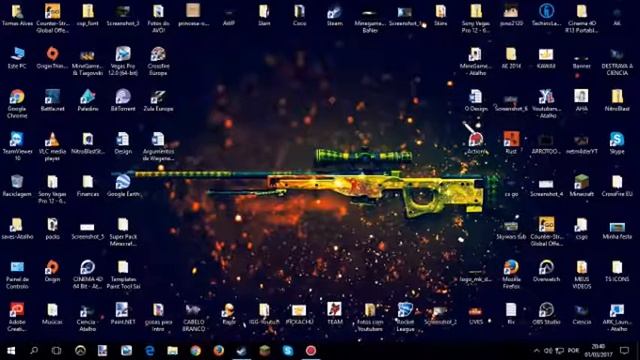
Task: Open the TS ICONS file
Action: tap(617, 271)
